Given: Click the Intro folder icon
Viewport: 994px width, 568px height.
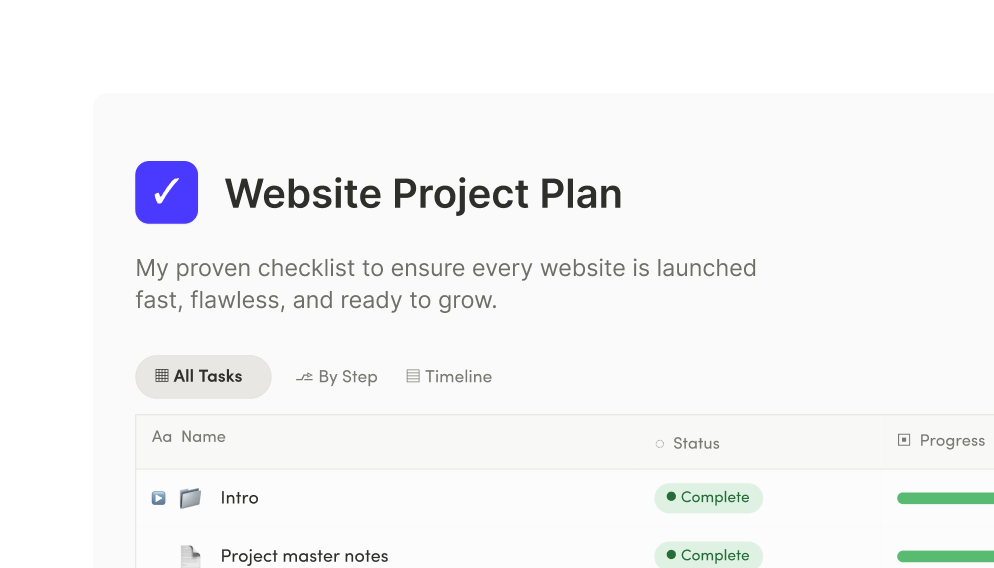Looking at the screenshot, I should click(x=190, y=498).
